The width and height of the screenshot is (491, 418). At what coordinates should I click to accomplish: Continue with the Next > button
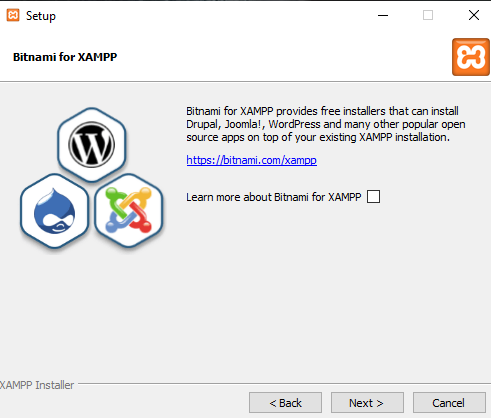tap(367, 403)
